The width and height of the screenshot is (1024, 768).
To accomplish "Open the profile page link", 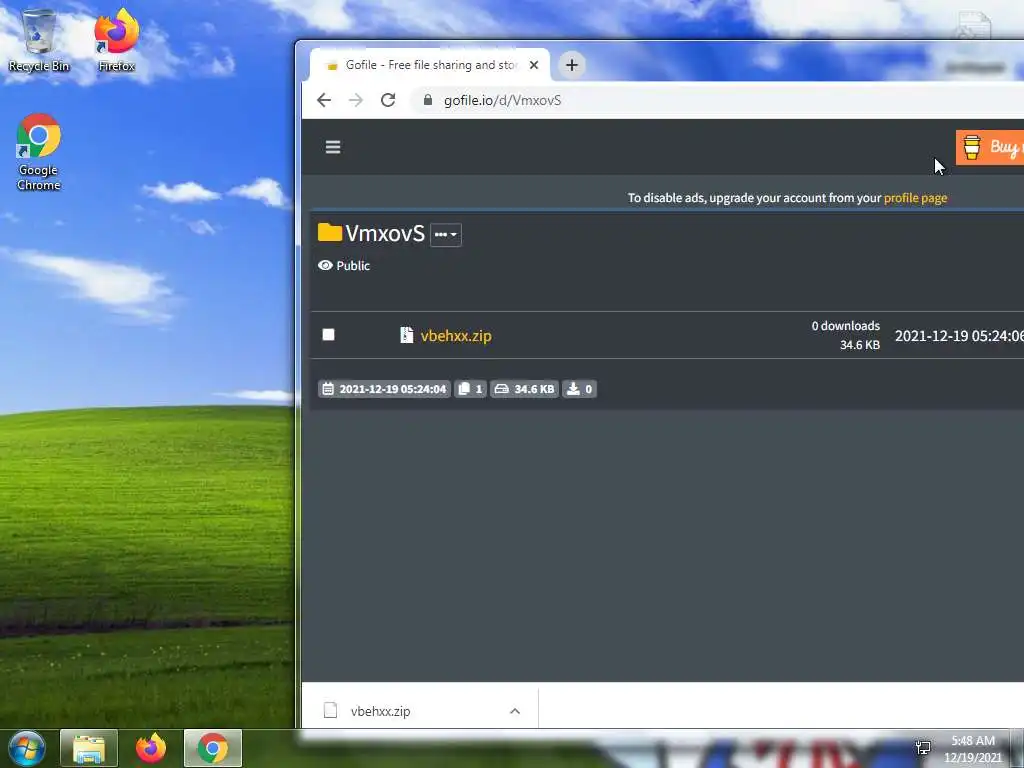I will click(x=915, y=198).
